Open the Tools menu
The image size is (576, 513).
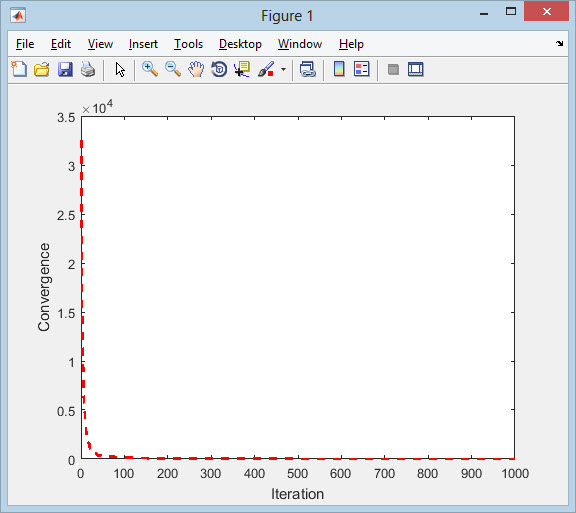(188, 44)
